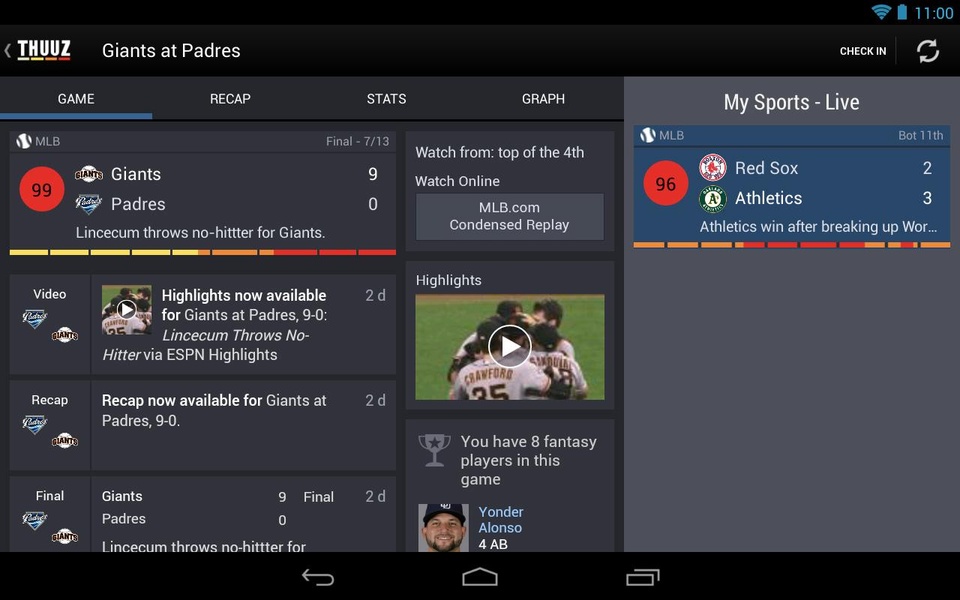The image size is (960, 600).
Task: Tap the Giants-Padres excitement color bar
Action: 203,252
